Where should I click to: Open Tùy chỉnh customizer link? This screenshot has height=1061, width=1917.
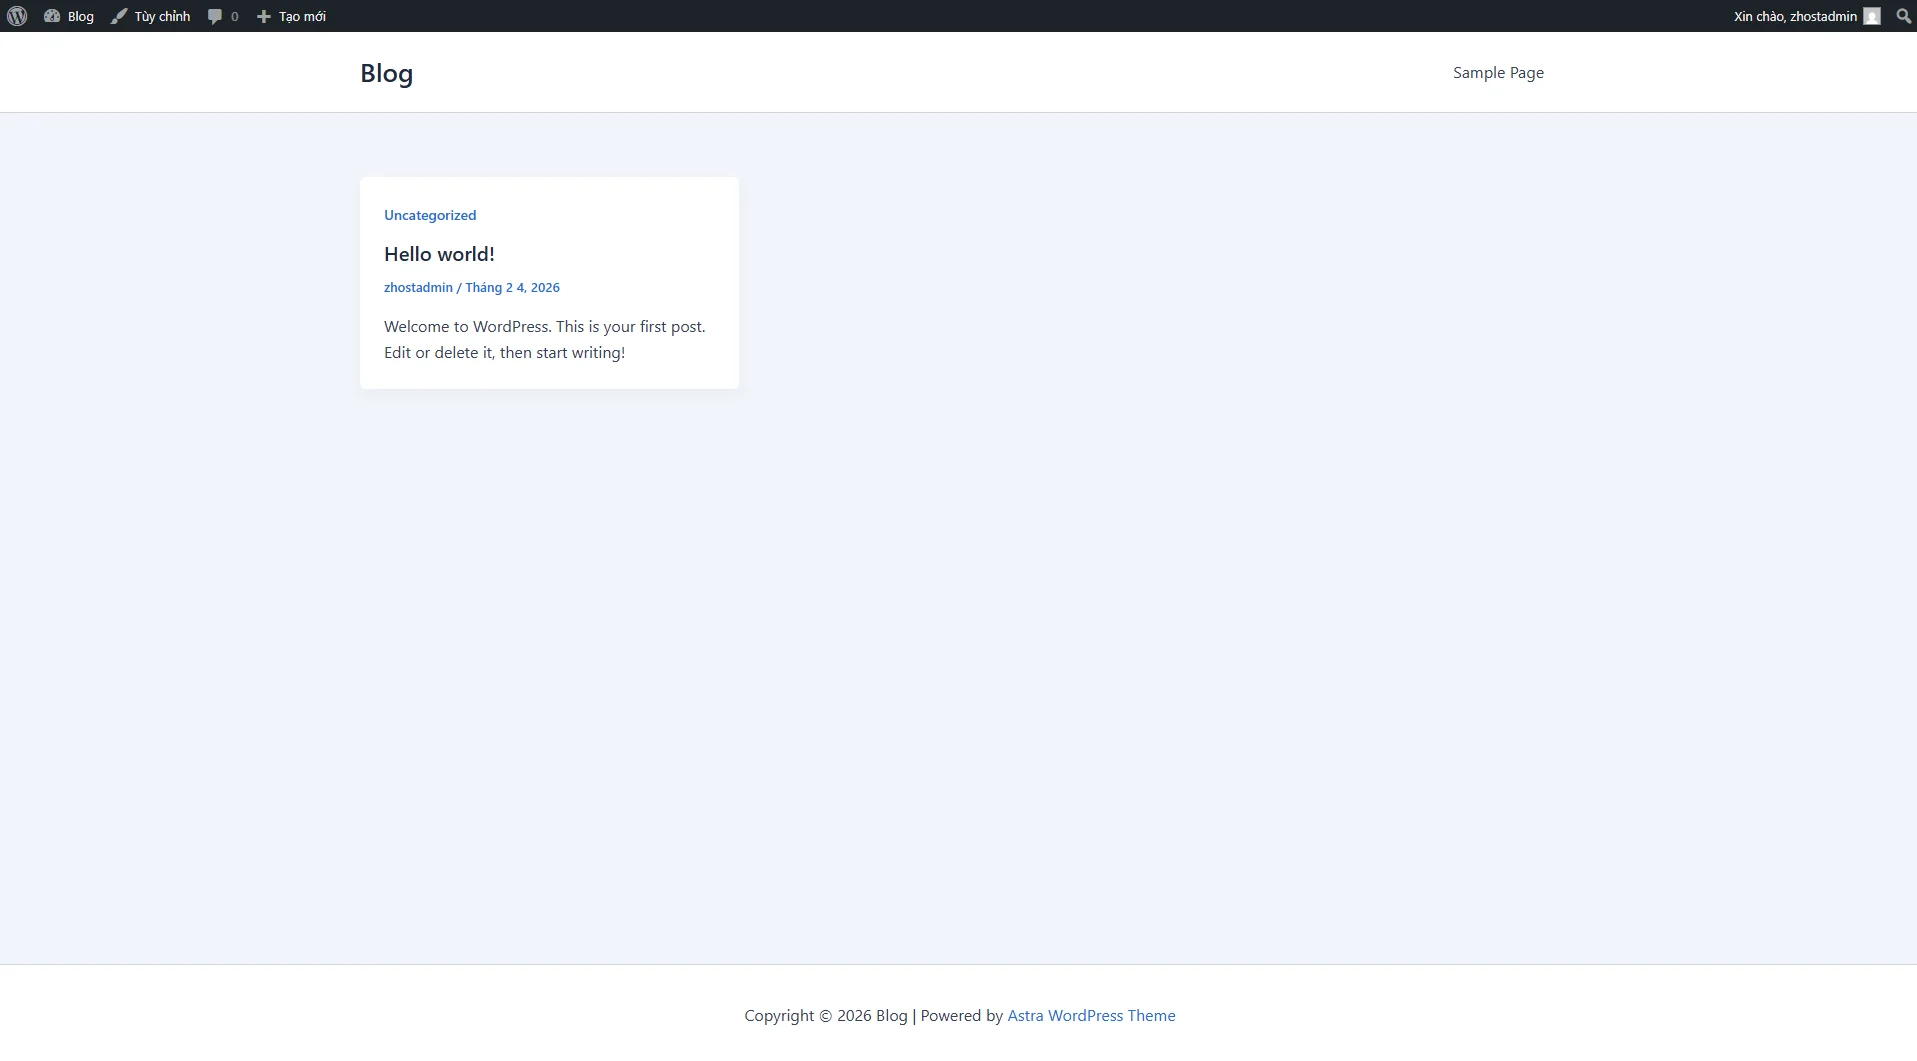coord(150,16)
